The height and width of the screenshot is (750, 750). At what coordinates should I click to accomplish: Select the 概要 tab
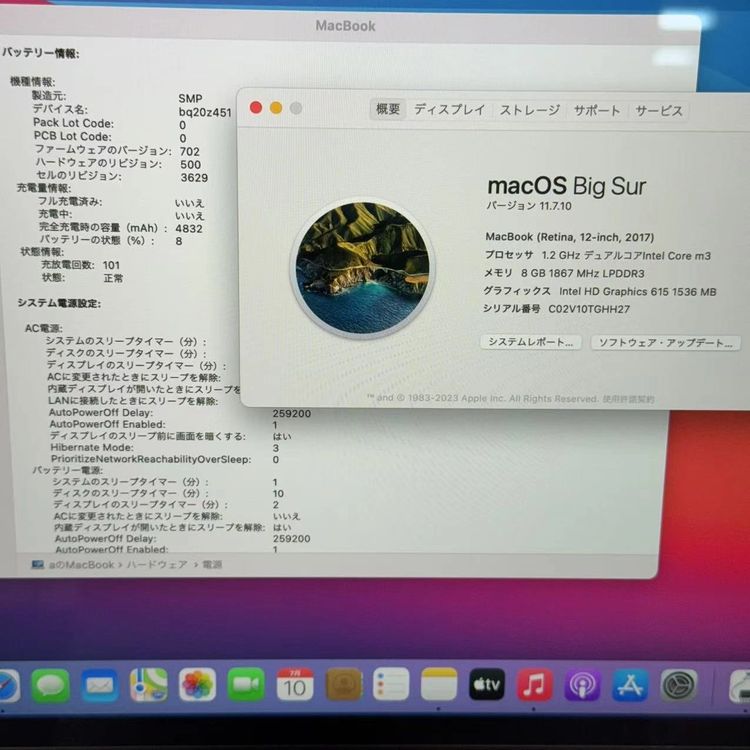[388, 109]
